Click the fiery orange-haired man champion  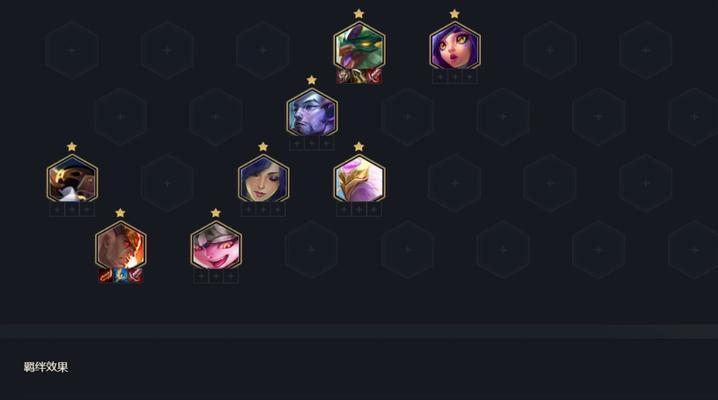point(120,245)
